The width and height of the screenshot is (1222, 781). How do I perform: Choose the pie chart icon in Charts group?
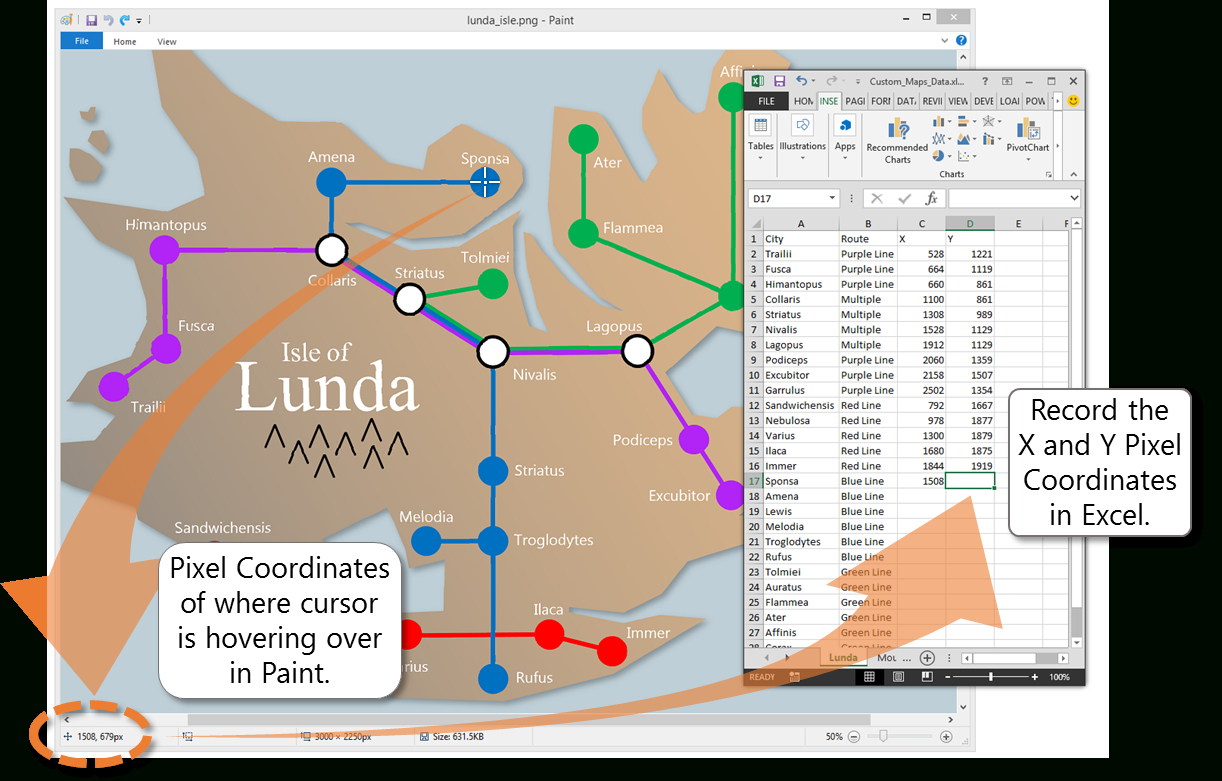coord(938,155)
